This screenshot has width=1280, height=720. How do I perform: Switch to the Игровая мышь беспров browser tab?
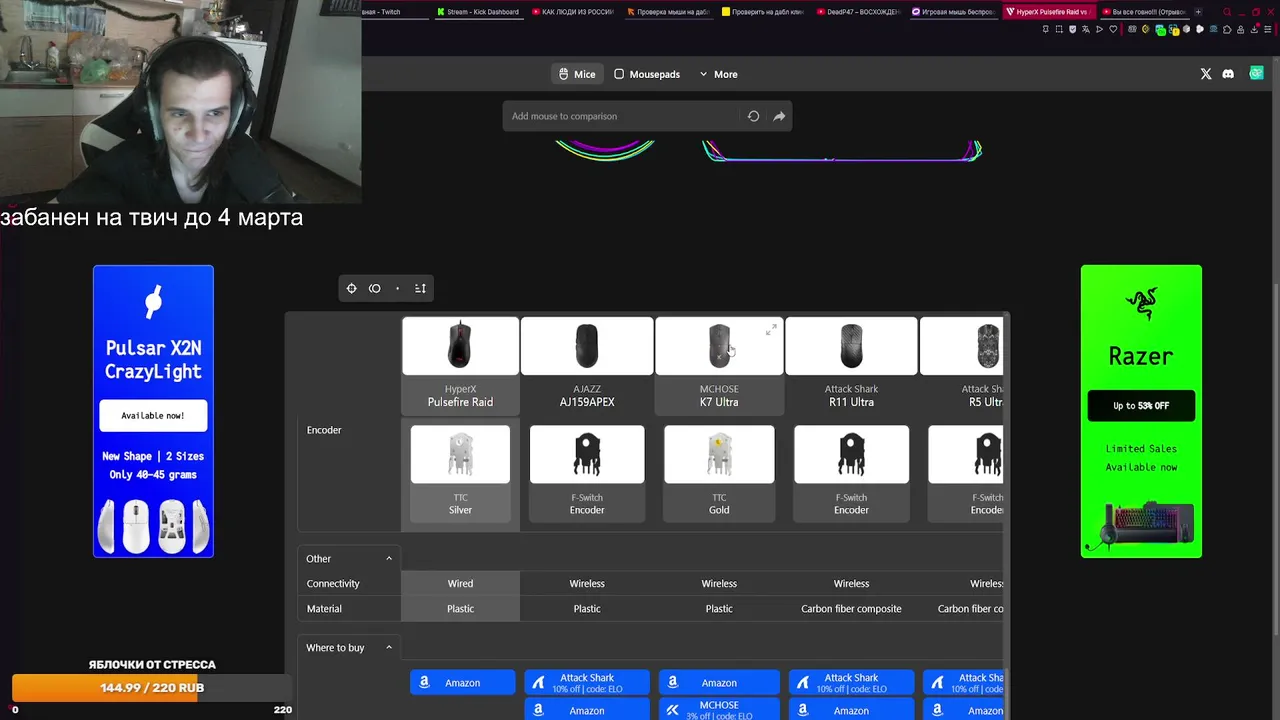coord(953,12)
